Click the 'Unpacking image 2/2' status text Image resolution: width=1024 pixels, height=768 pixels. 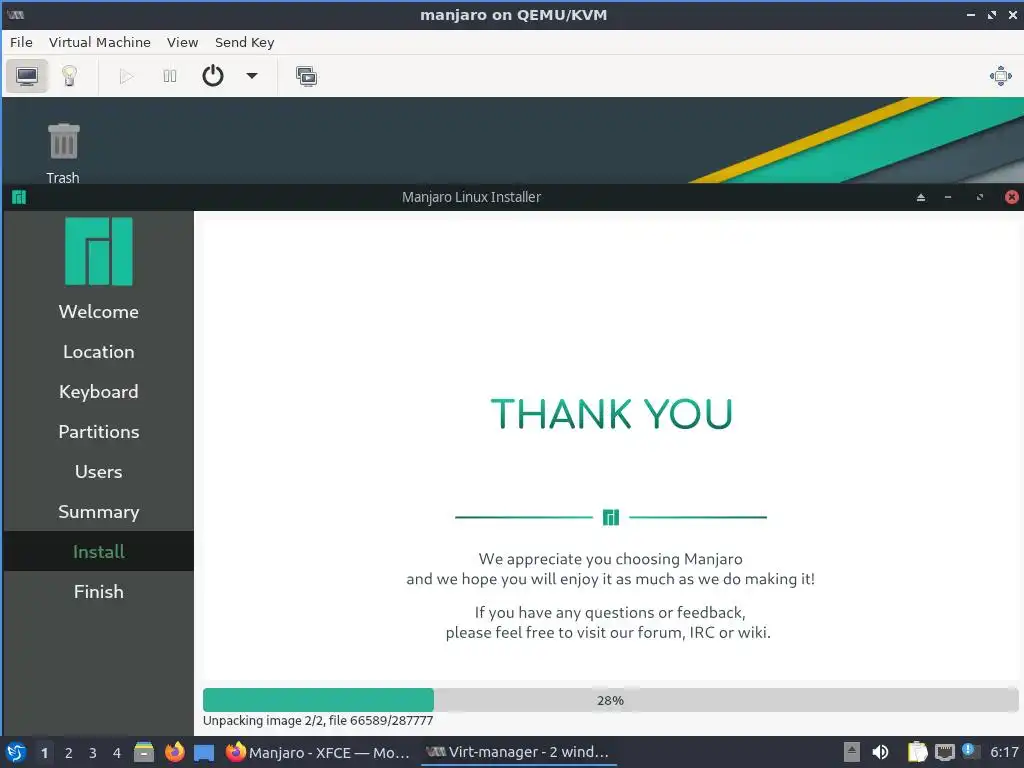pyautogui.click(x=318, y=720)
